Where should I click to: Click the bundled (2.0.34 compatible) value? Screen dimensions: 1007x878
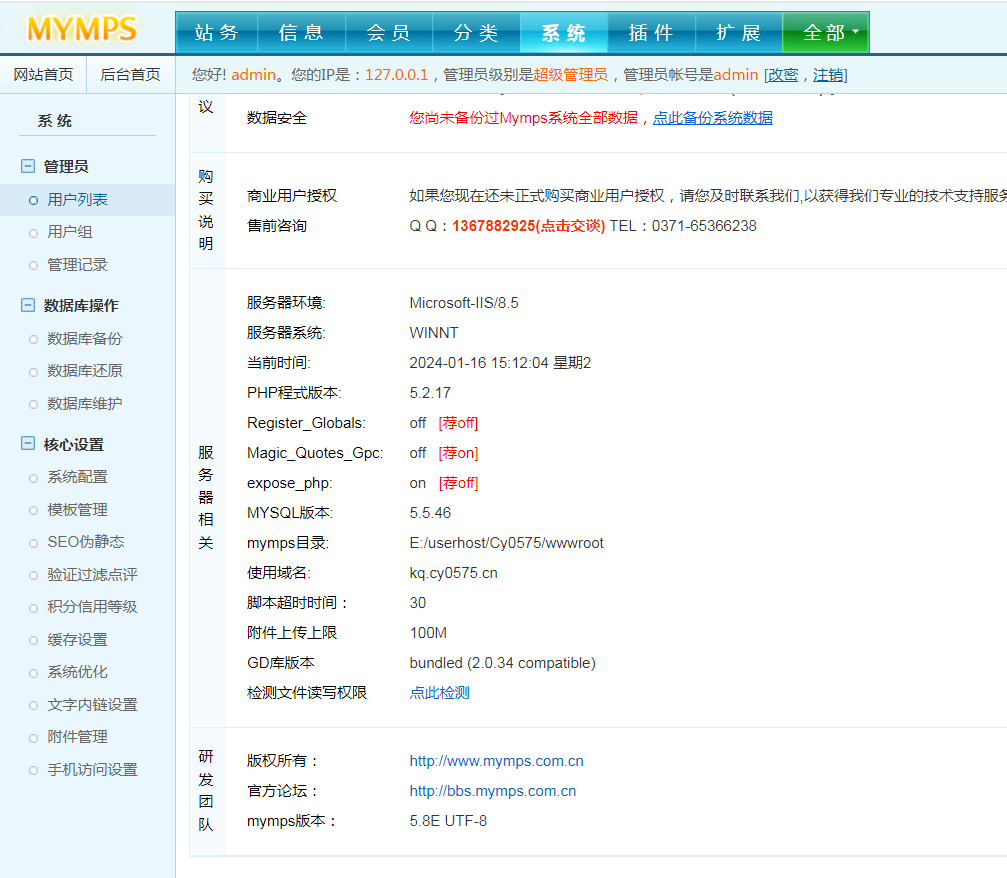pos(503,663)
